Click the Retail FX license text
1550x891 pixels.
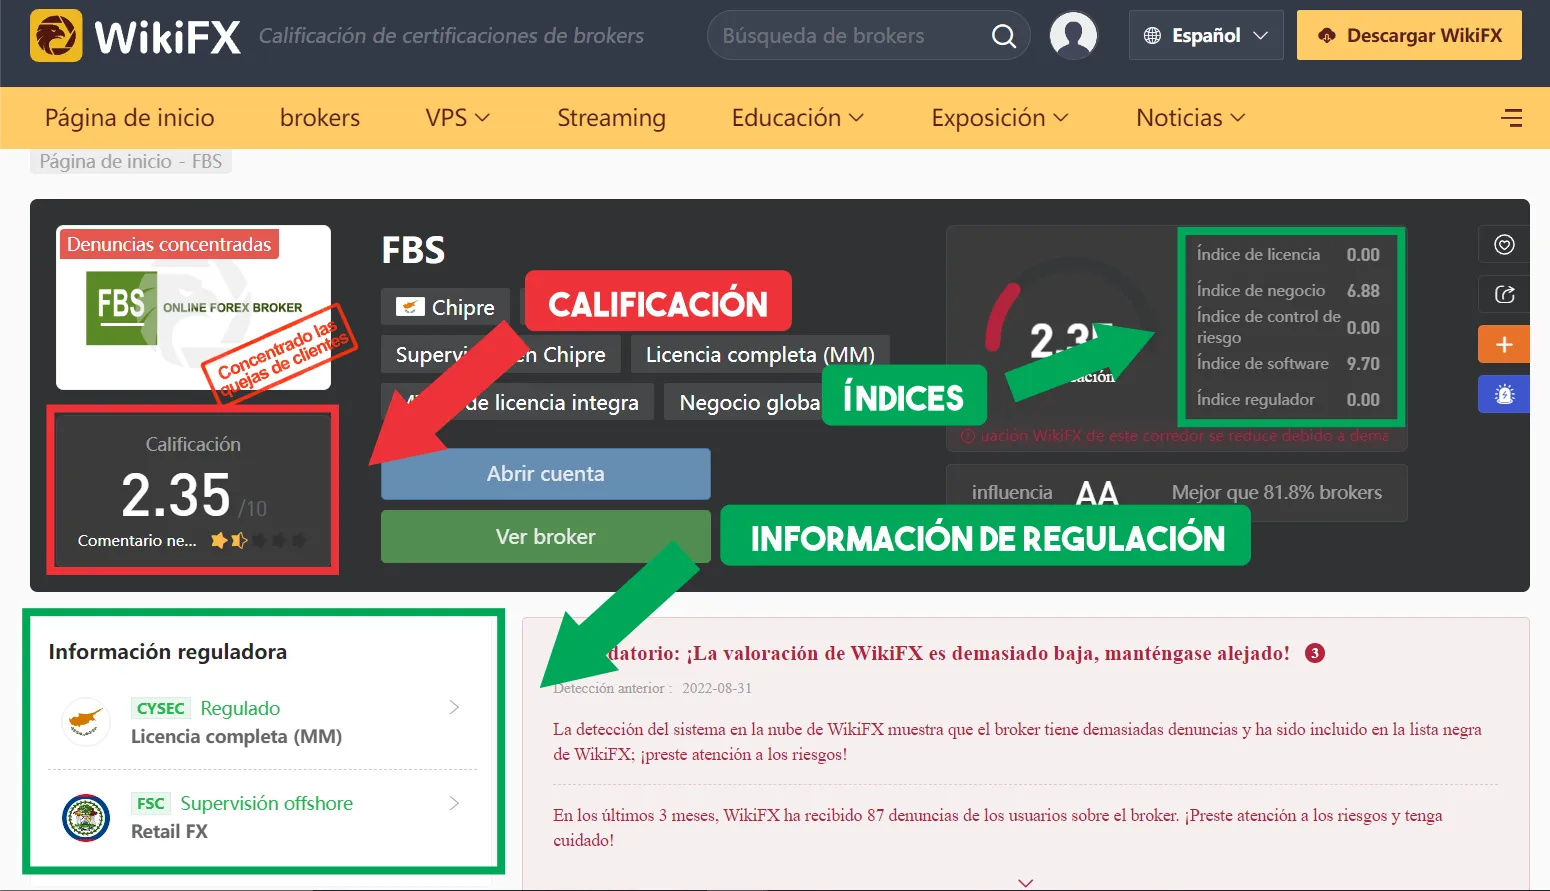point(170,831)
